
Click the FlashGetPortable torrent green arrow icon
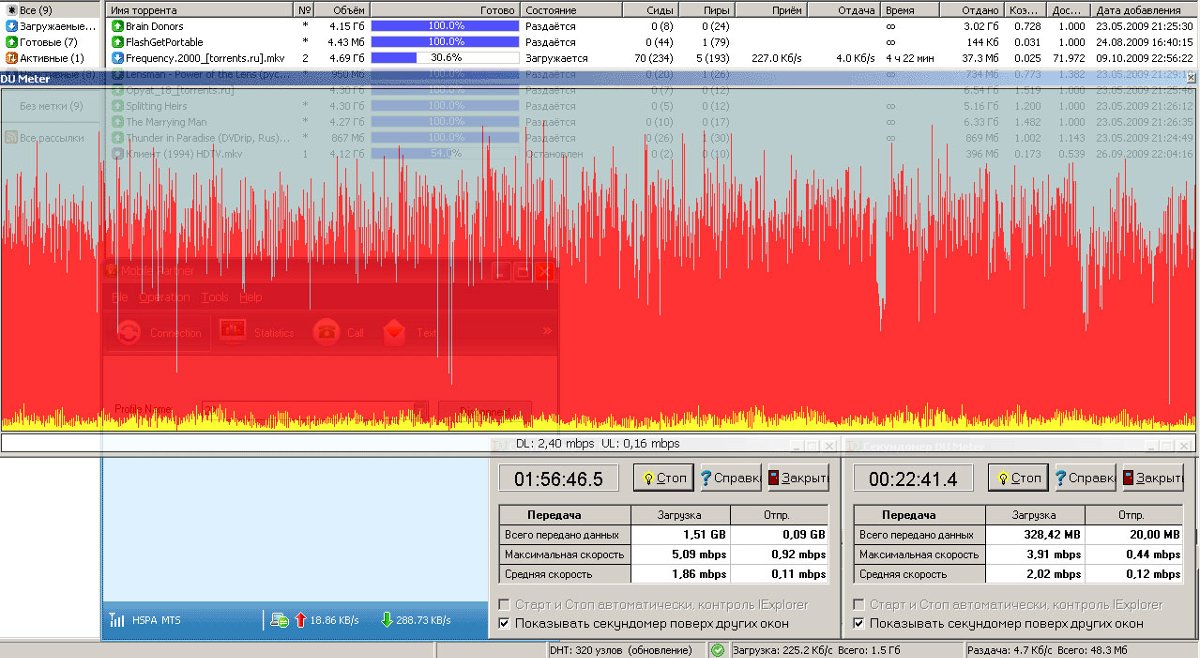[117, 42]
